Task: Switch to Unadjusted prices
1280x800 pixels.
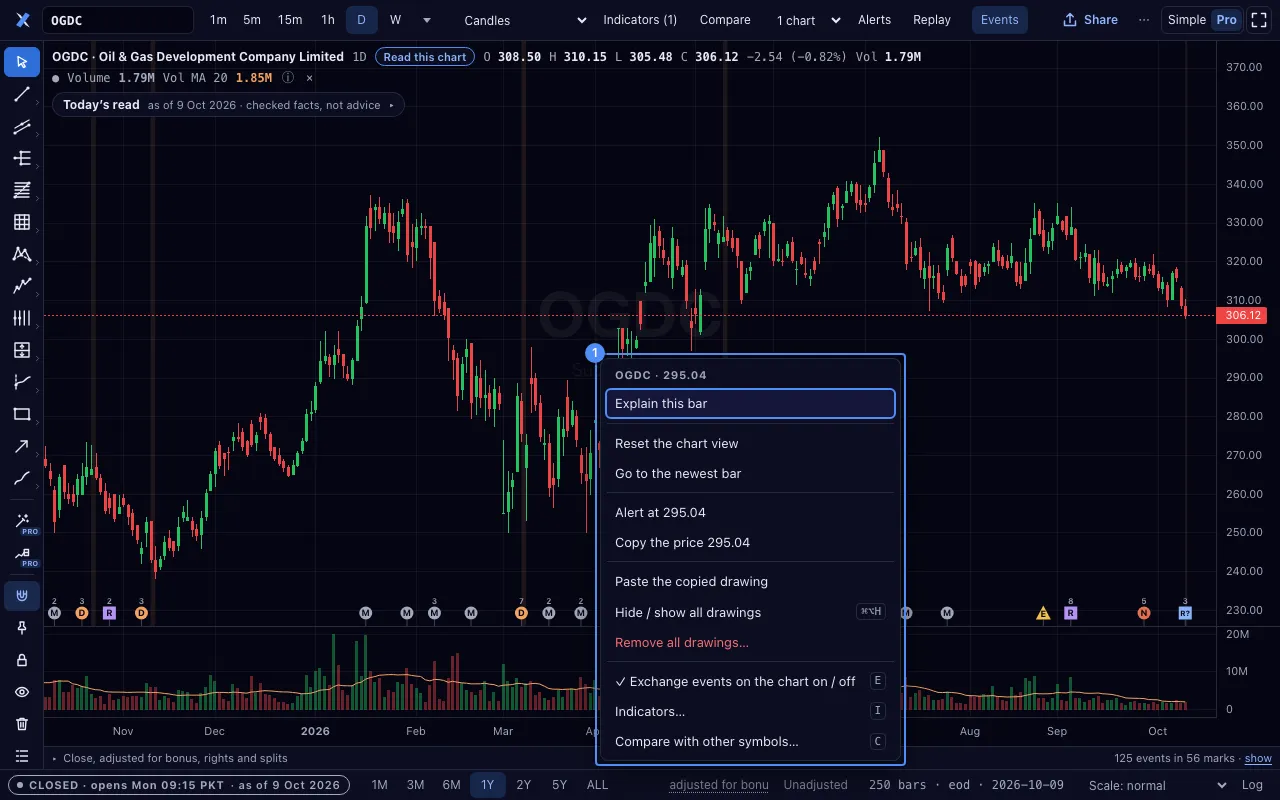Action: [815, 785]
